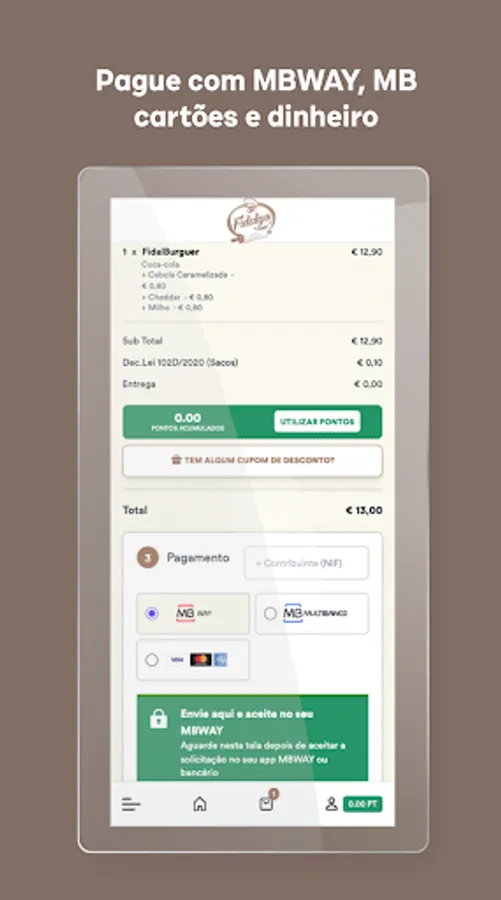This screenshot has height=900, width=501.
Task: Select credit card payment radio button
Action: coord(152,660)
